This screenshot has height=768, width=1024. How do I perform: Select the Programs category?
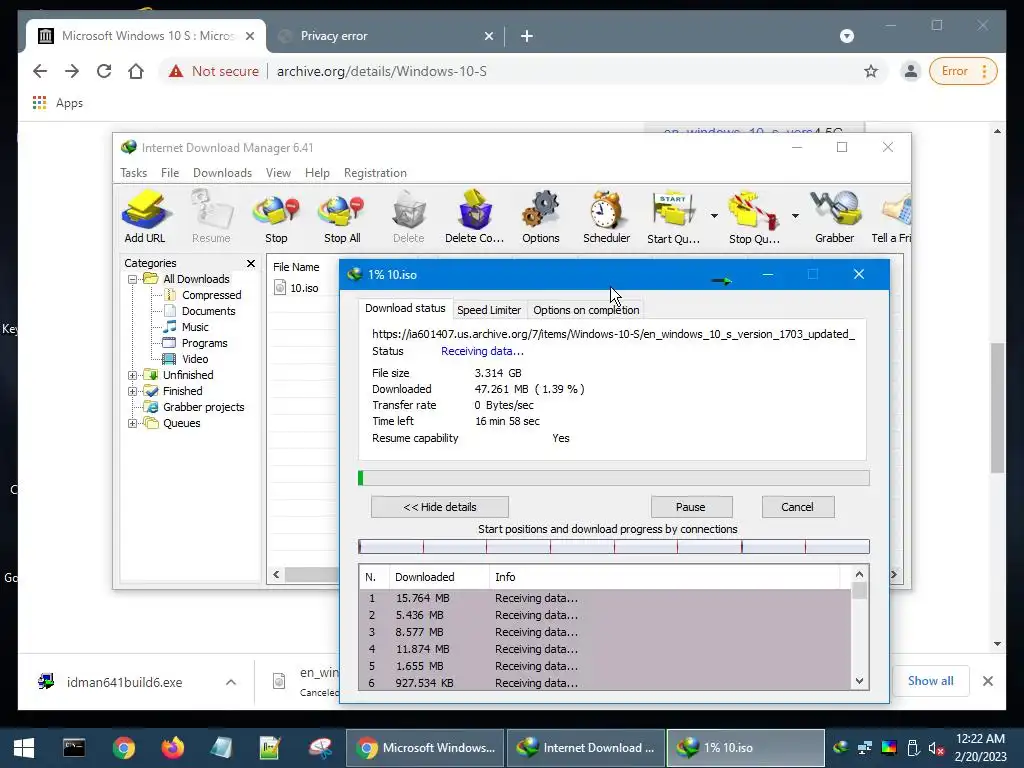pos(204,344)
